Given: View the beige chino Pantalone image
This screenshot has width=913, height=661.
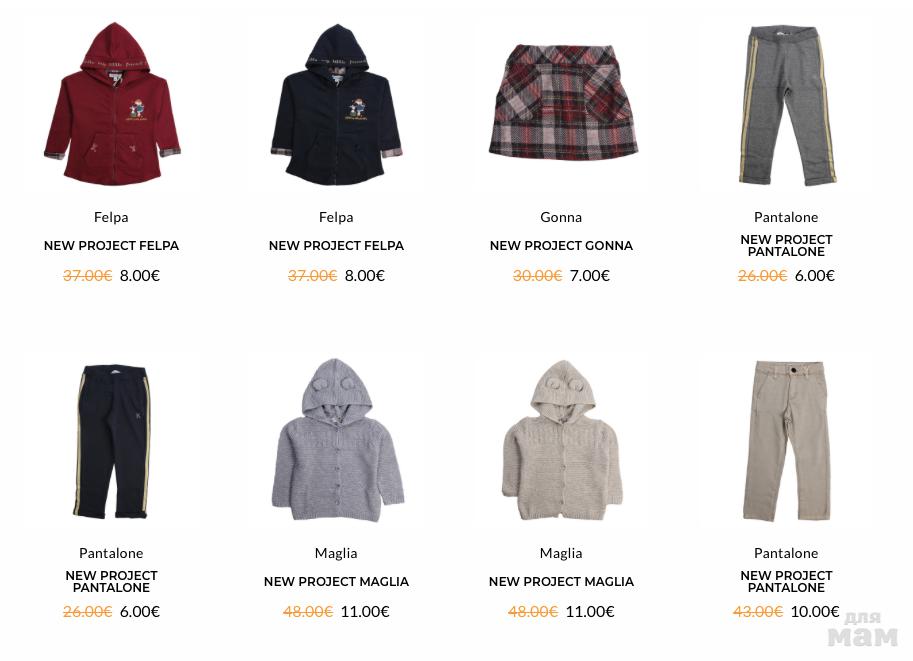Looking at the screenshot, I should coord(786,440).
